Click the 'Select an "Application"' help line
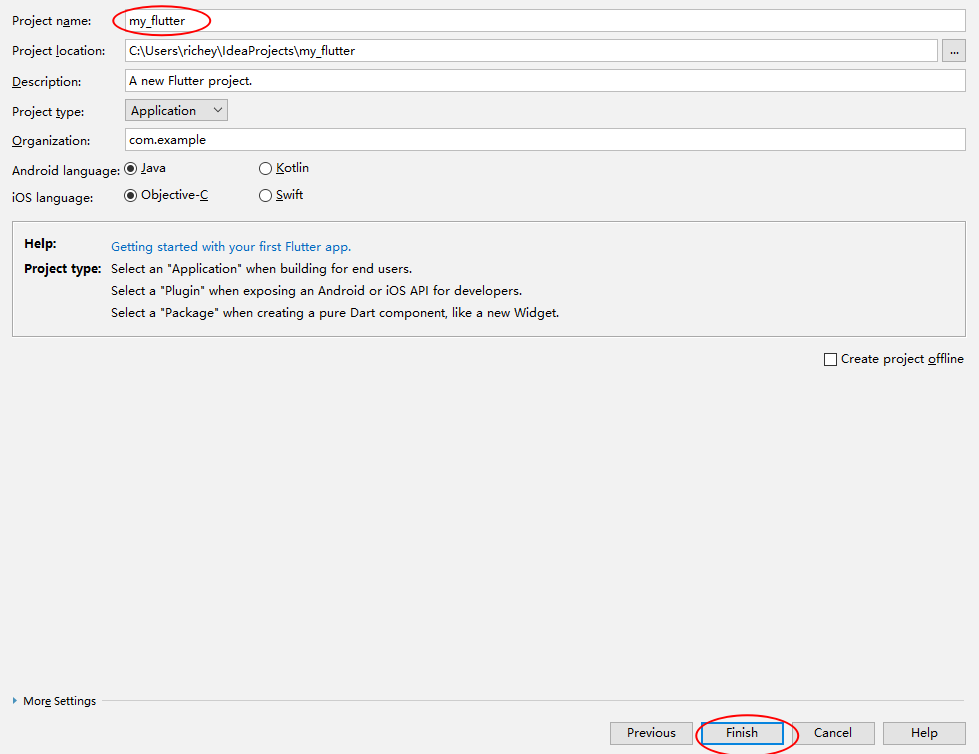This screenshot has width=979, height=754. tap(262, 269)
